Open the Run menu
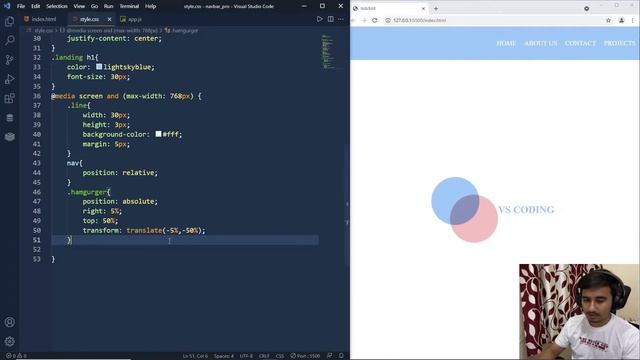 108,6
